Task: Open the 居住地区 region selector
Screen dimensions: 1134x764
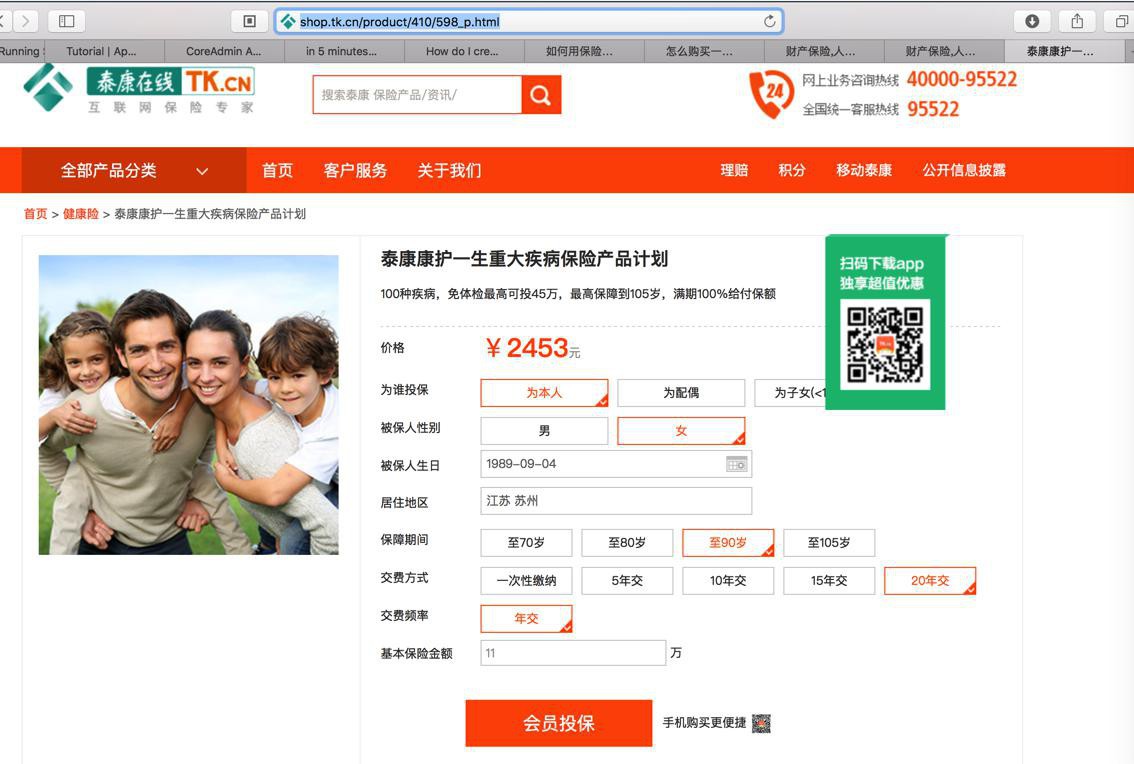Action: (x=616, y=501)
